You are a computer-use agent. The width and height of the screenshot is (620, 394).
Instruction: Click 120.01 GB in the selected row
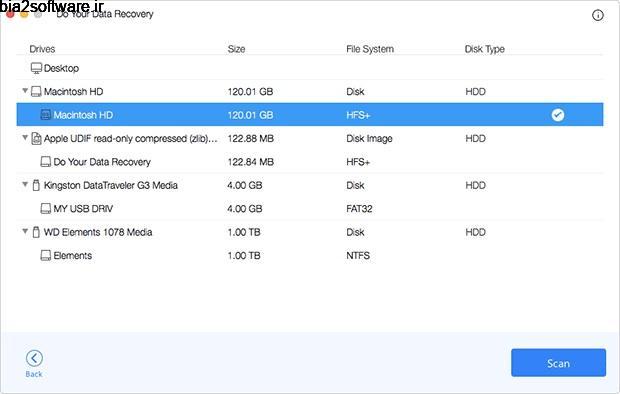coord(250,115)
